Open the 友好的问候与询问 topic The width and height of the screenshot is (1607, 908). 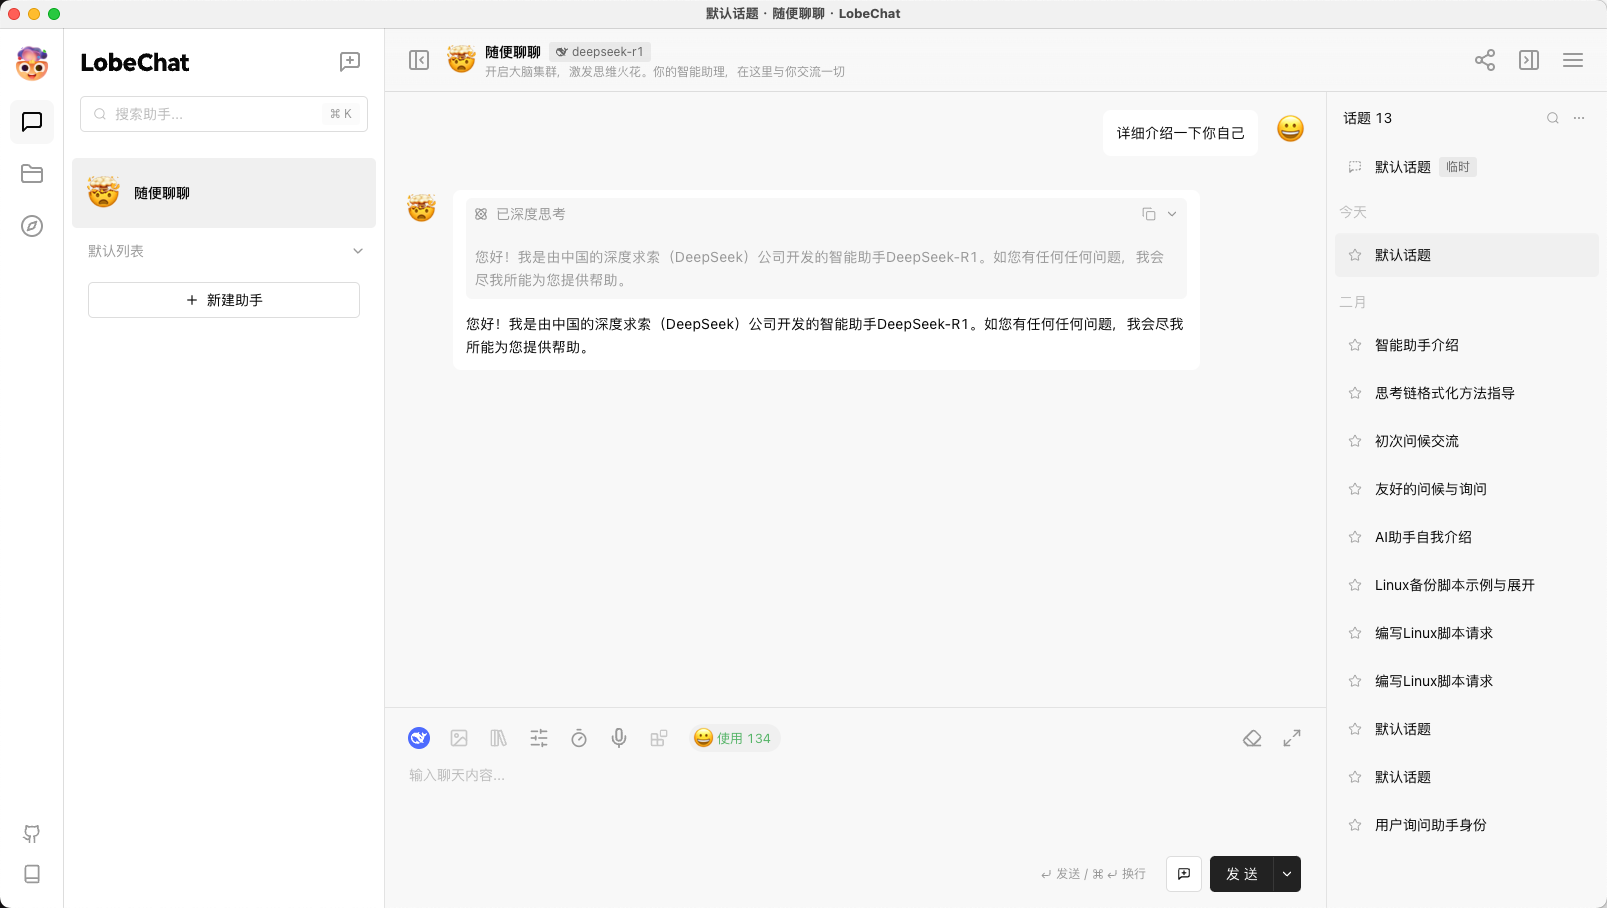(x=1467, y=489)
